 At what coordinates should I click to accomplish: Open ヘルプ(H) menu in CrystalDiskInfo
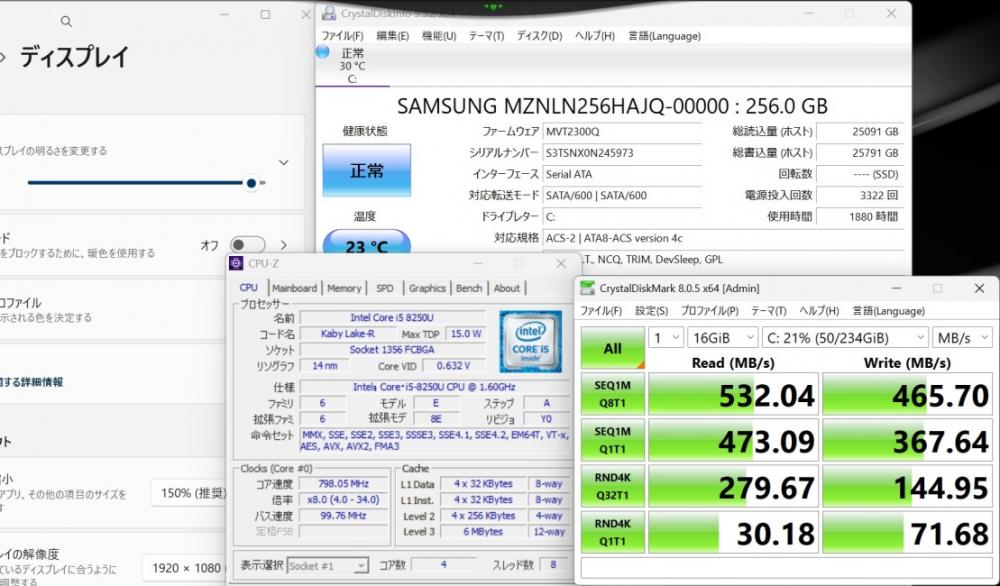click(x=594, y=36)
